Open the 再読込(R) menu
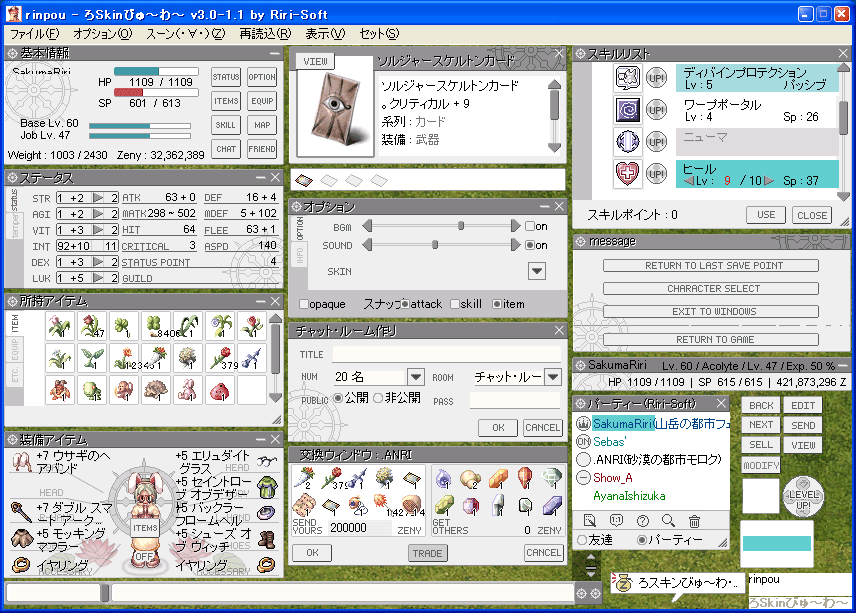Viewport: 856px width, 613px height. [x=265, y=34]
